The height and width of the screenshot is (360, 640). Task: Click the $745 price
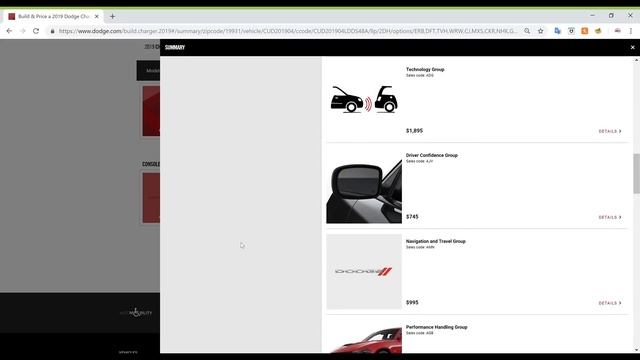pyautogui.click(x=412, y=217)
